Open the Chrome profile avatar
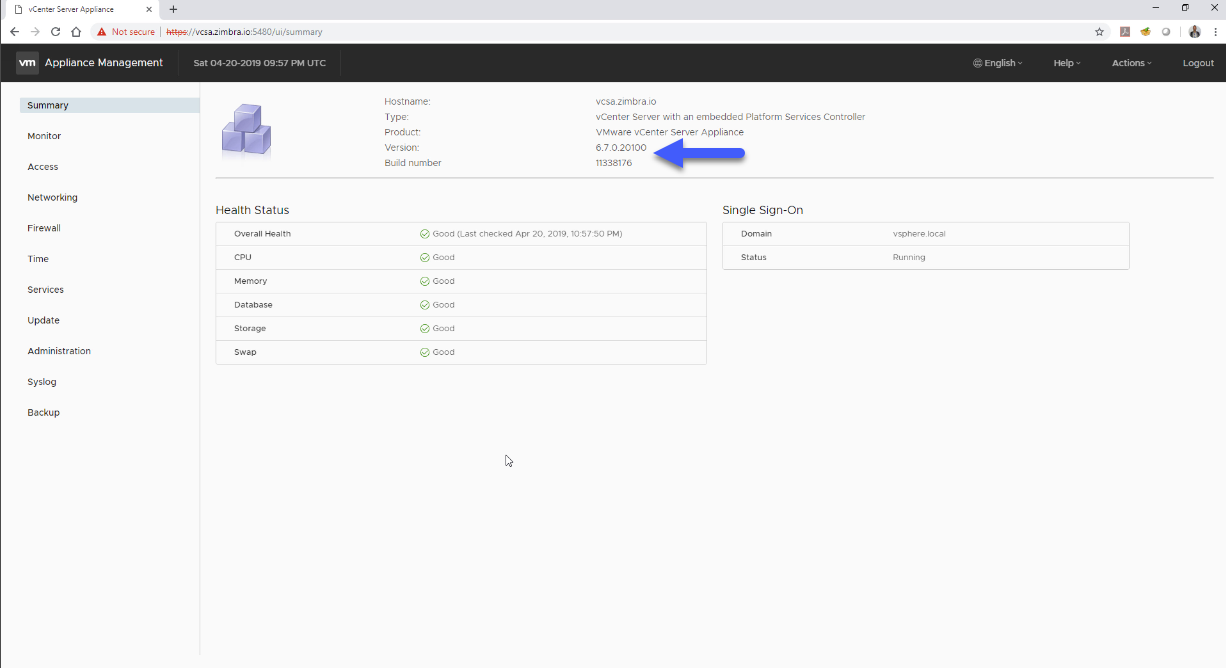This screenshot has width=1226, height=668. point(1194,32)
